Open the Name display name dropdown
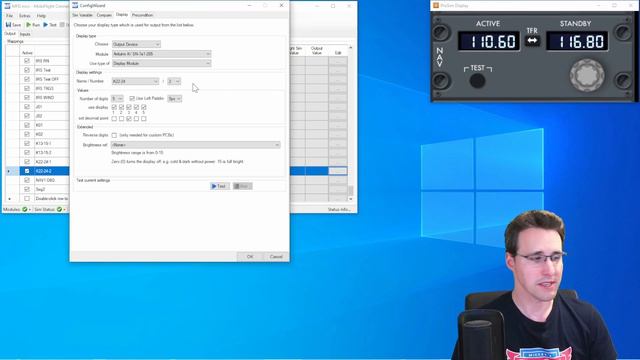Viewport: 640px width, 360px height. [135, 81]
